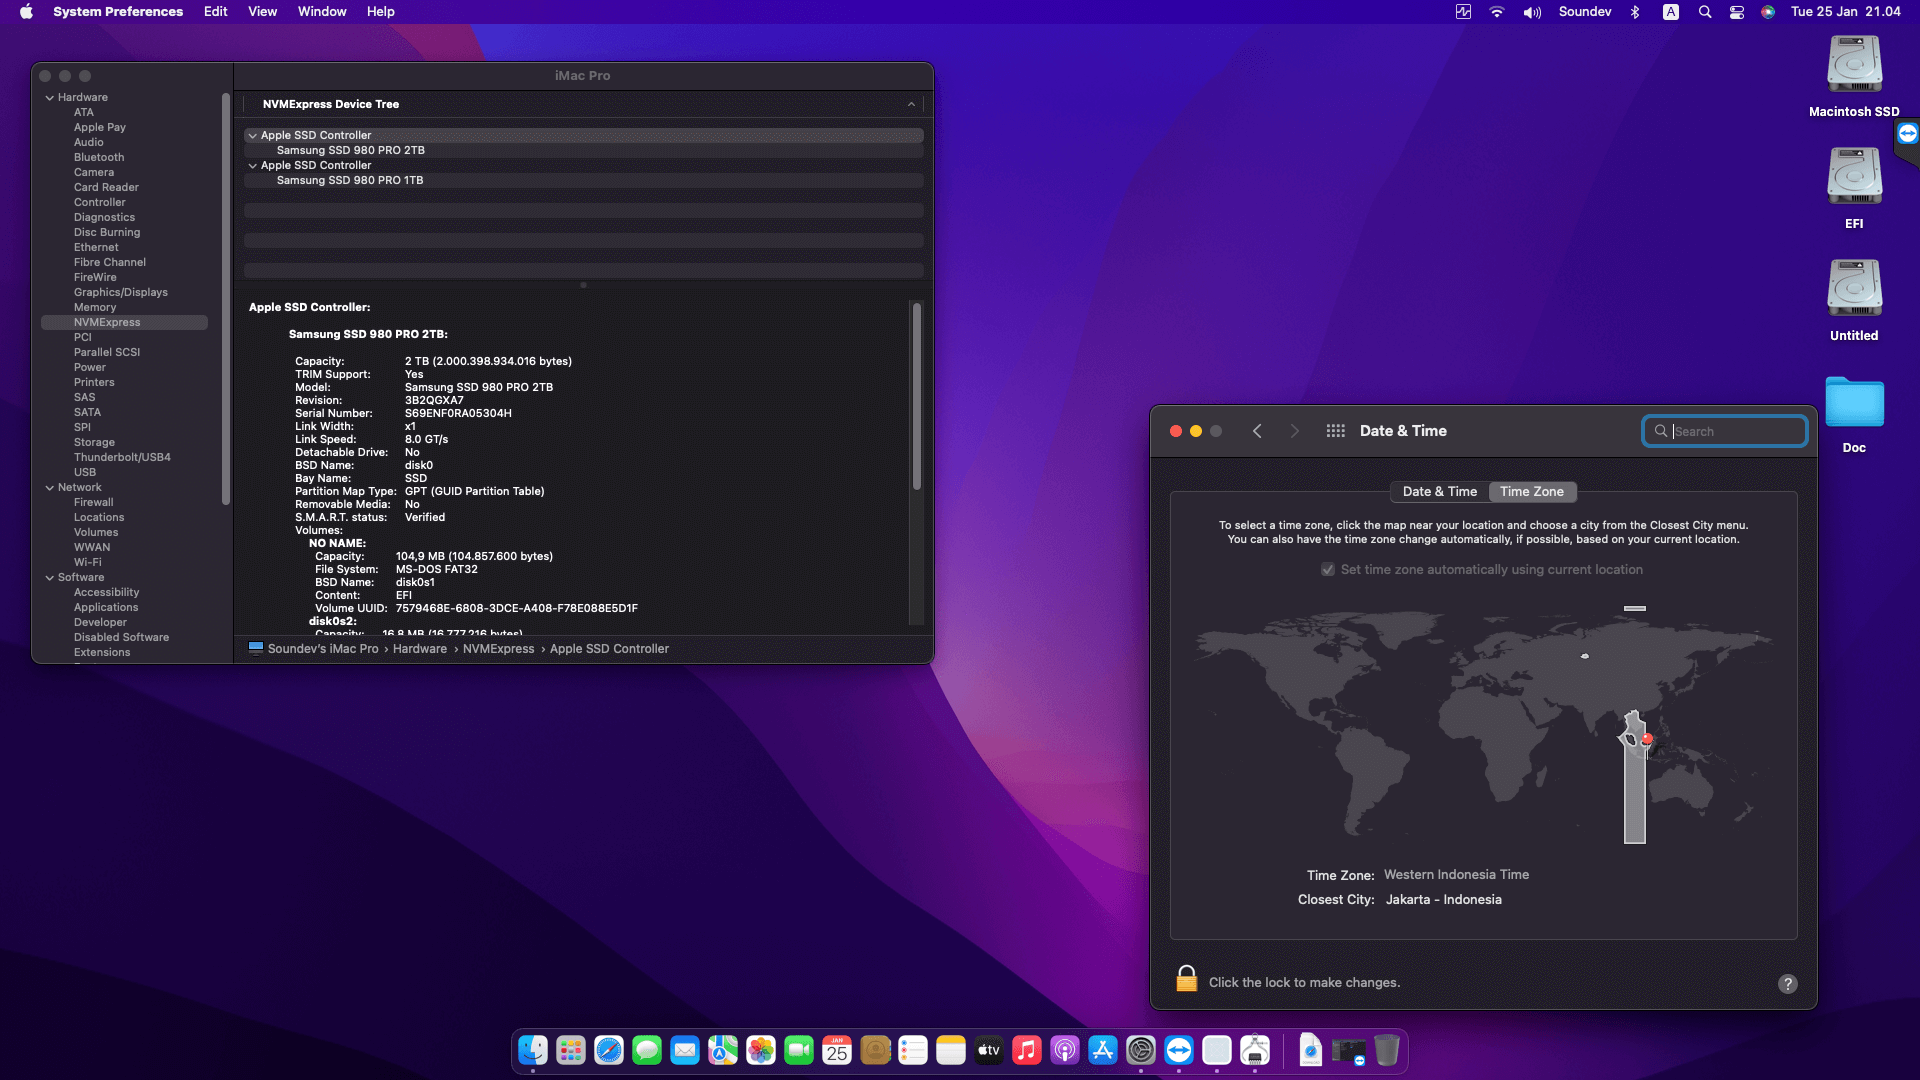Collapse the first Apple SSD Controller entry
Image resolution: width=1920 pixels, height=1080 pixels.
coord(253,135)
